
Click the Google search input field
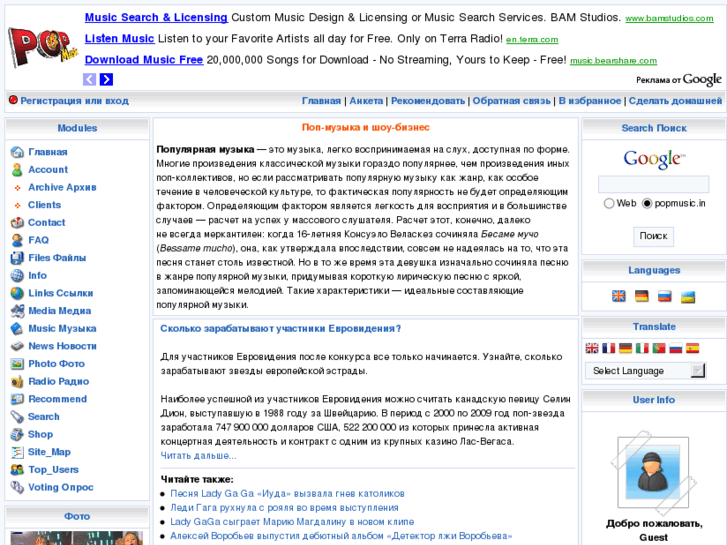coord(653,184)
